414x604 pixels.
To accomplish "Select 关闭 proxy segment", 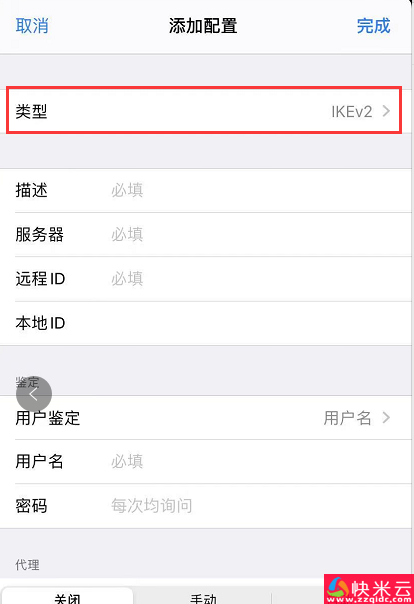I will point(67,596).
